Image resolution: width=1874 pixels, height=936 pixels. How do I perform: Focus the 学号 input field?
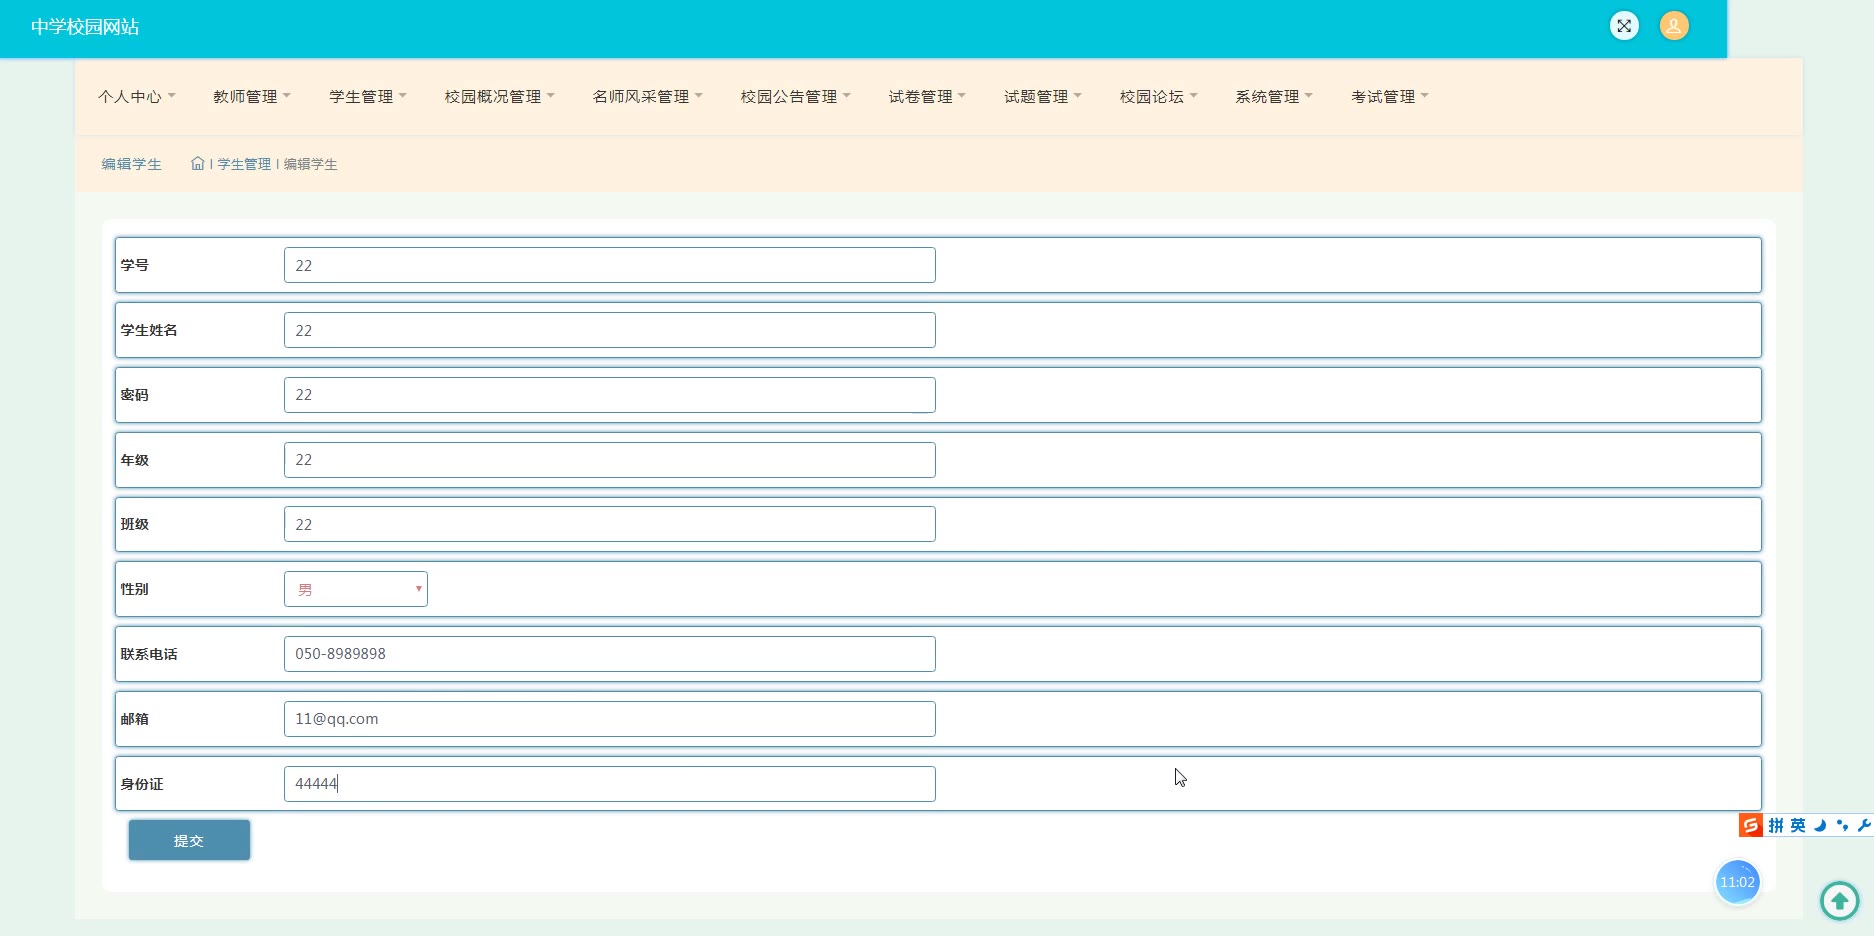(610, 265)
